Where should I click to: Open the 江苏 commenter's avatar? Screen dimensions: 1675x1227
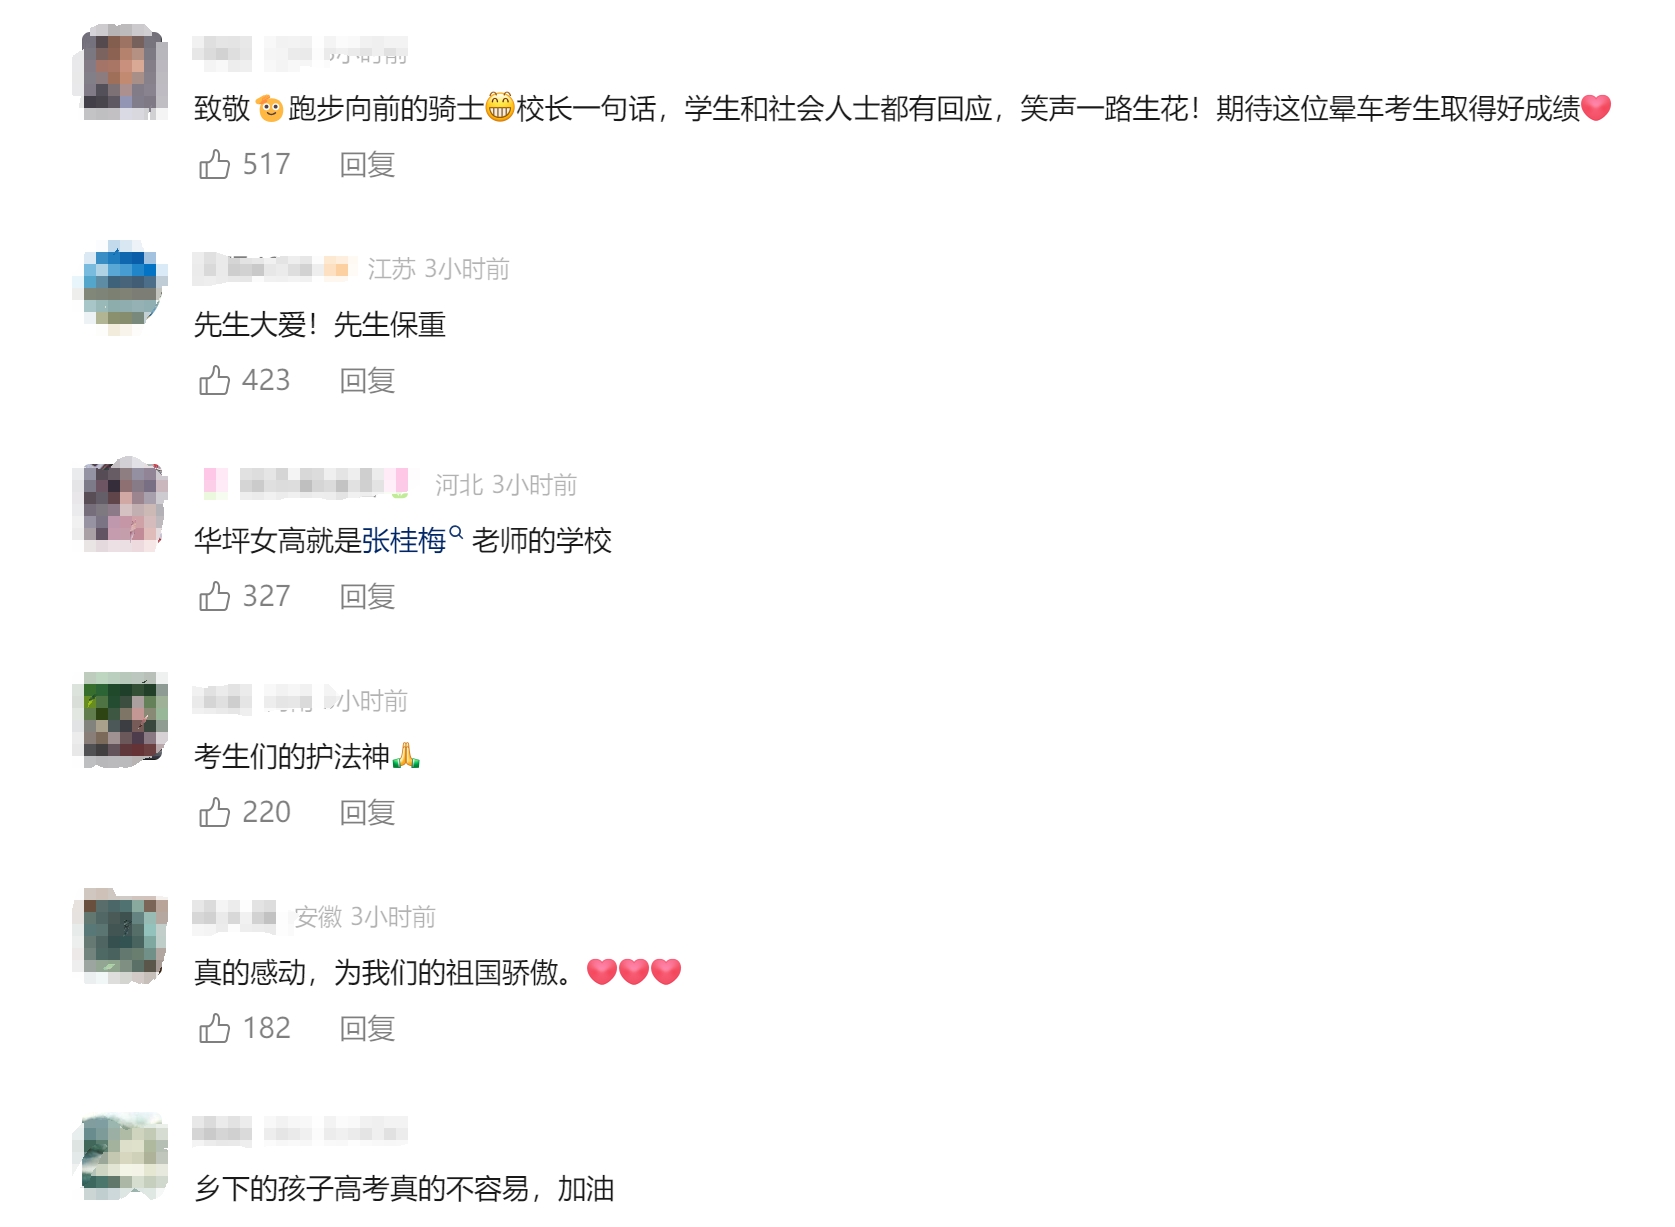122,288
